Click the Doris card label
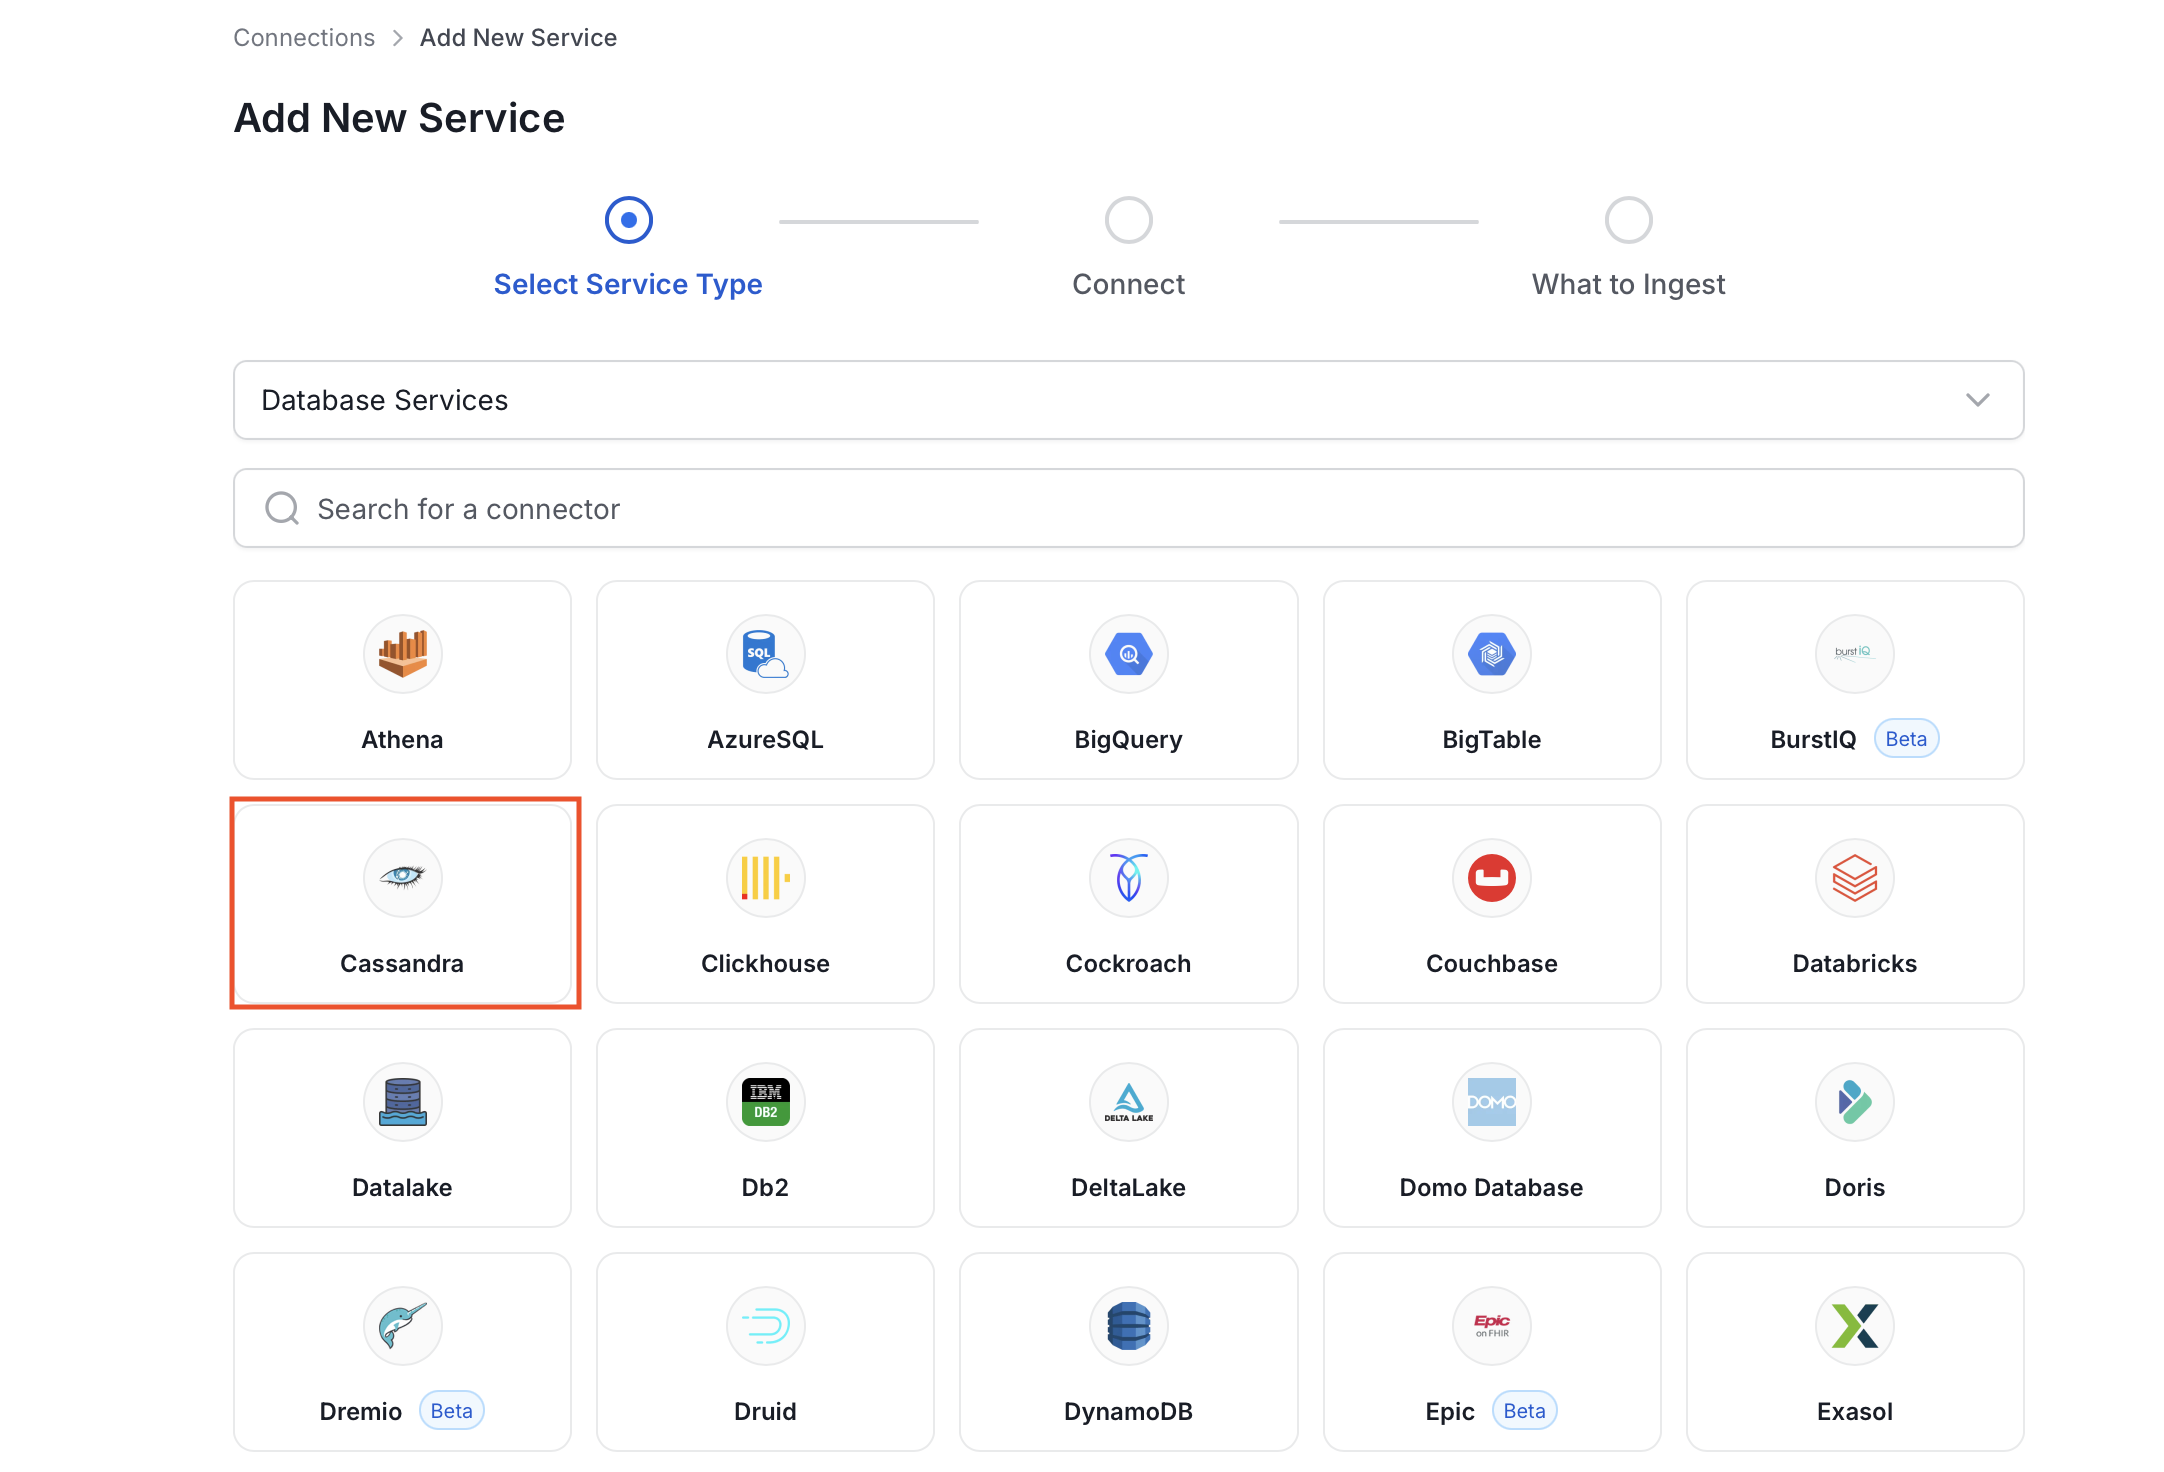This screenshot has width=2164, height=1472. pyautogui.click(x=1855, y=1187)
